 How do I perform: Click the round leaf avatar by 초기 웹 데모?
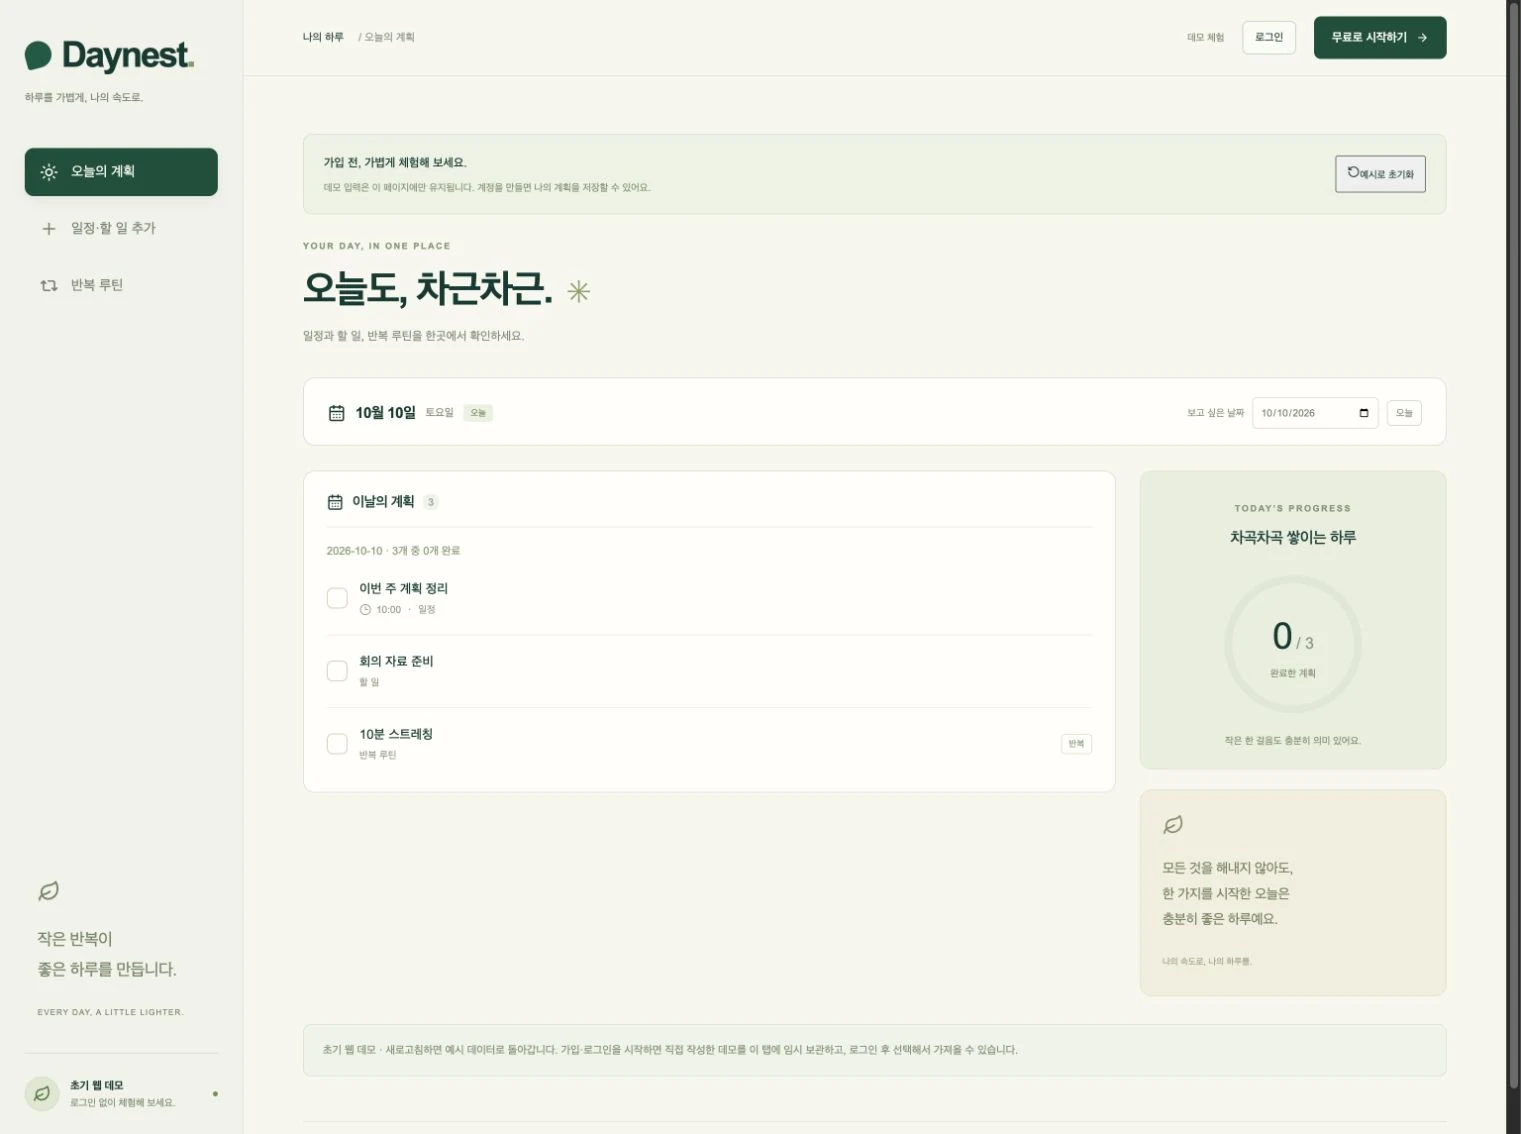(42, 1094)
